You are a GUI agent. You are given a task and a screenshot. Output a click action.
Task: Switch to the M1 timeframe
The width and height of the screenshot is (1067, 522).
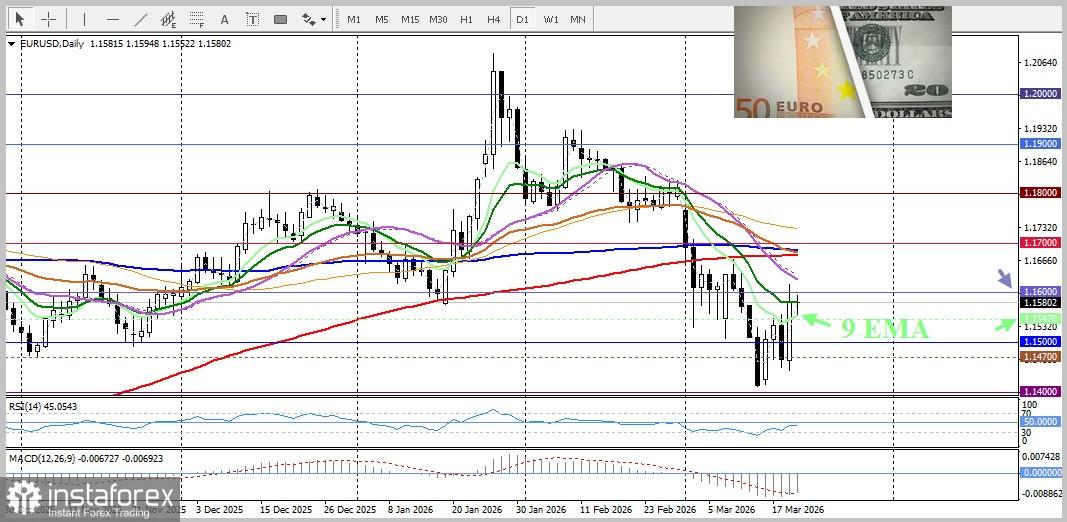354,19
